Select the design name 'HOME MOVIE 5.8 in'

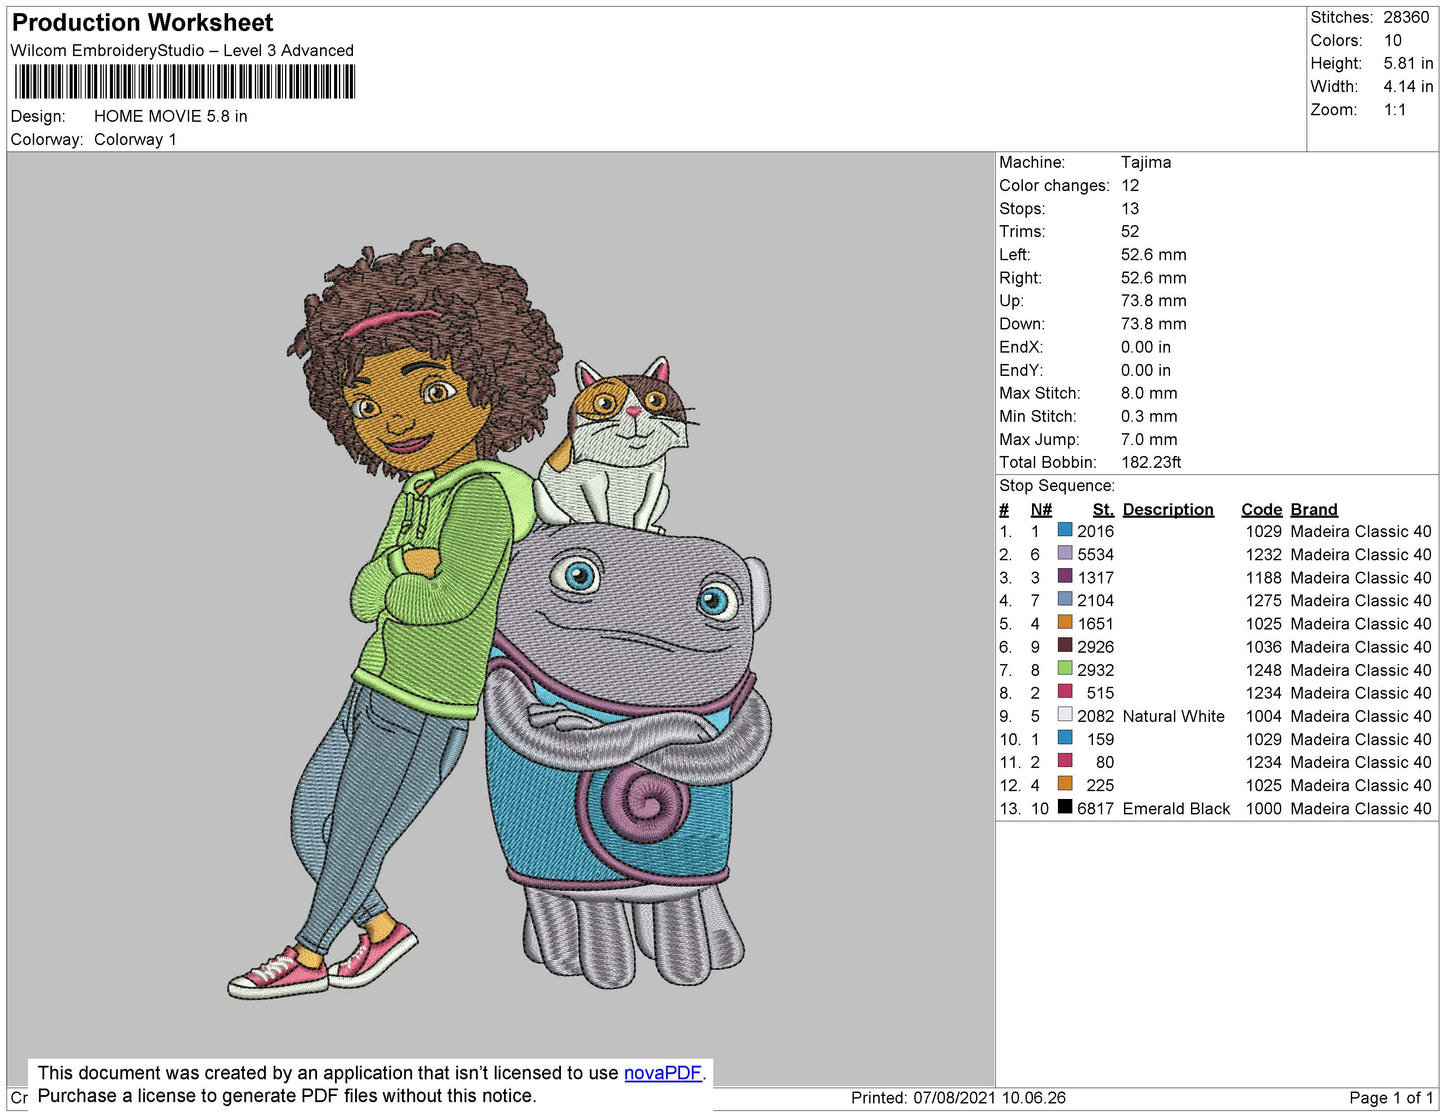(x=171, y=116)
